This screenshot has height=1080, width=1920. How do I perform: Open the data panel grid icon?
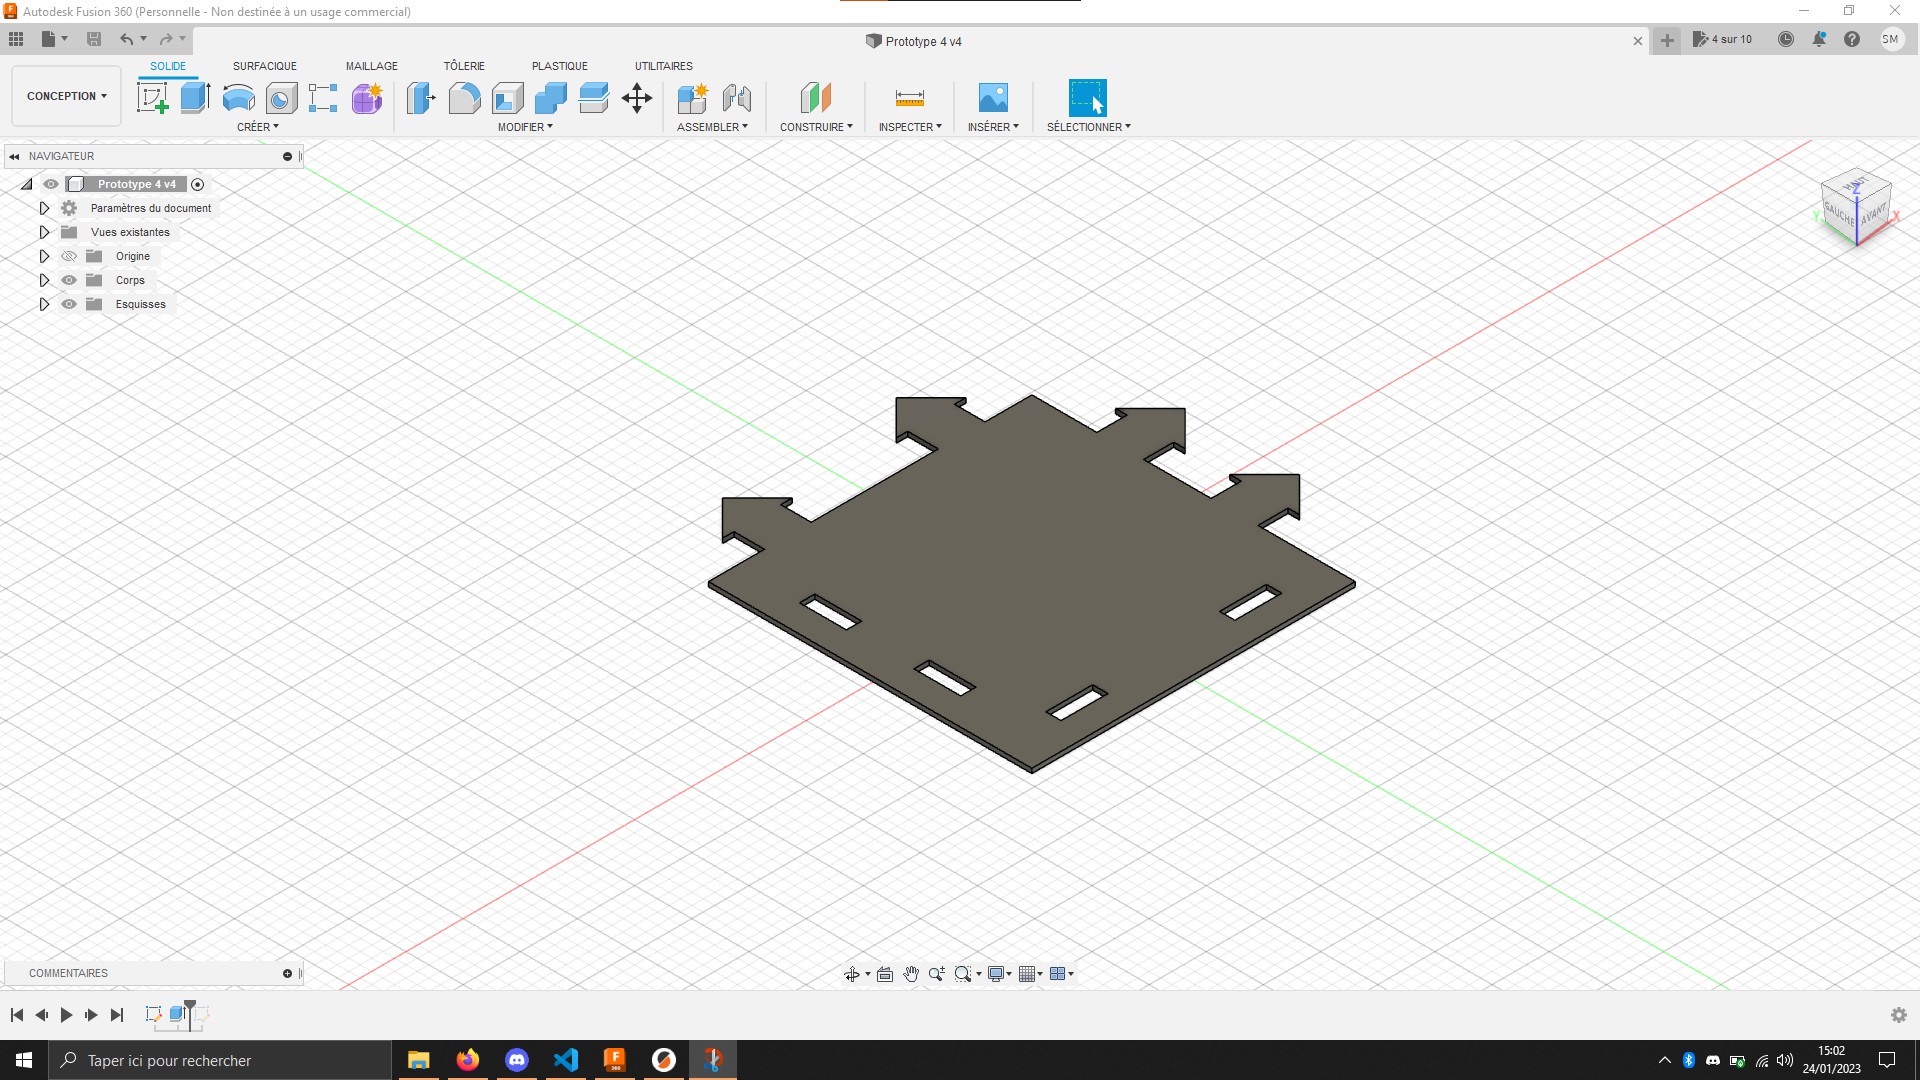click(x=16, y=39)
